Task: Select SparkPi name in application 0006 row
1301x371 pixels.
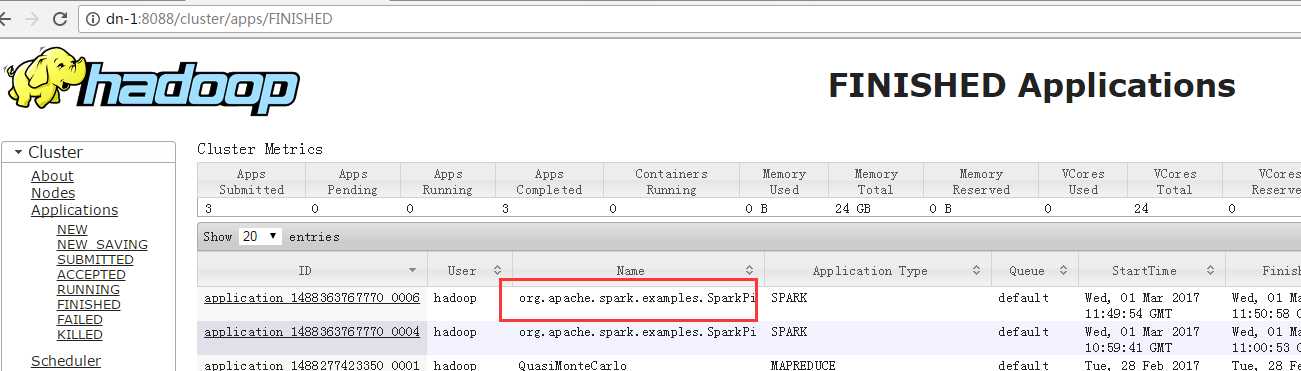Action: click(637, 298)
